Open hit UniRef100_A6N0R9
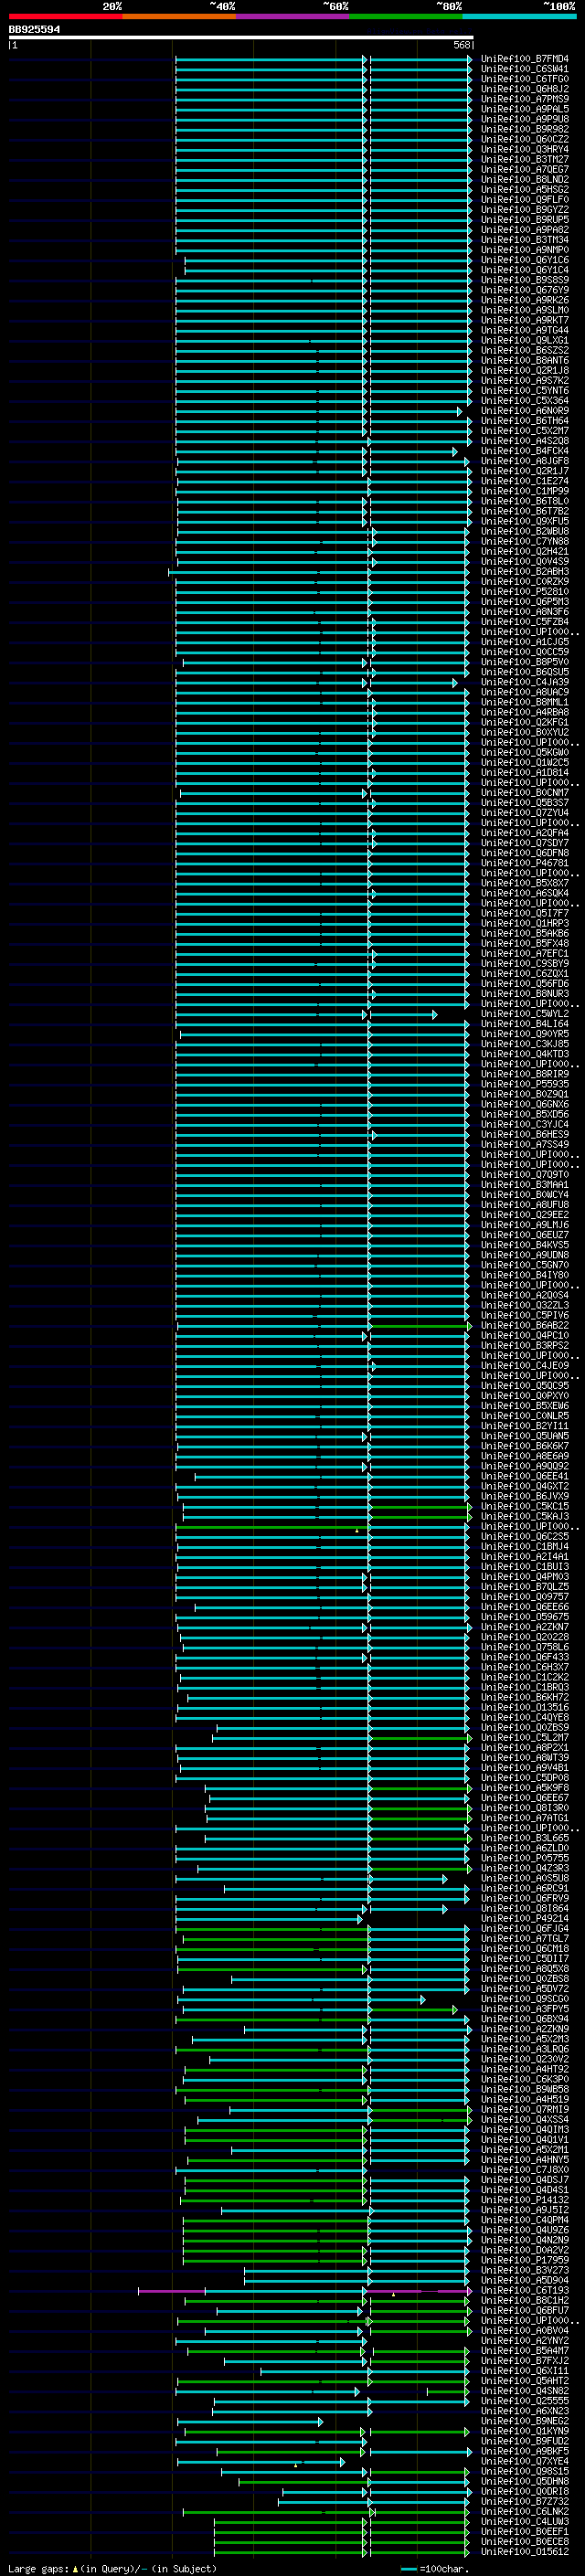 coord(524,411)
